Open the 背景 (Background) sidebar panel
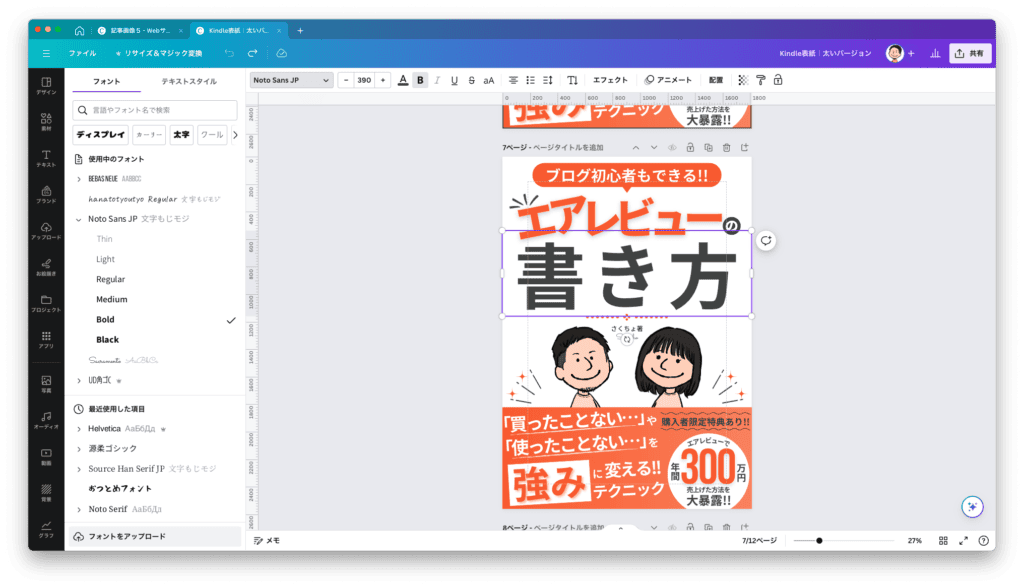 (46, 493)
